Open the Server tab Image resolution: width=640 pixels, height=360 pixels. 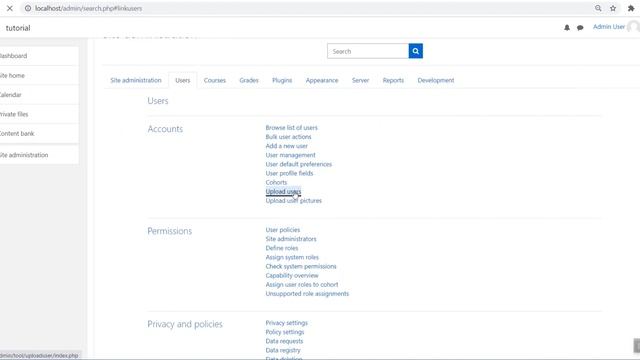click(360, 80)
